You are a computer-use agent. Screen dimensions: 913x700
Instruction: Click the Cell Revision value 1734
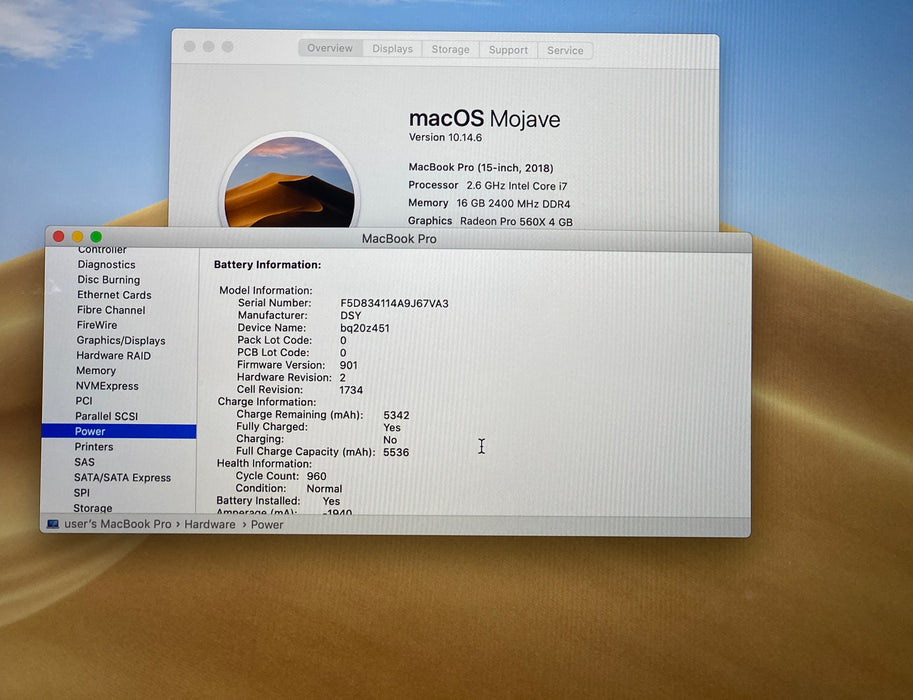point(351,390)
